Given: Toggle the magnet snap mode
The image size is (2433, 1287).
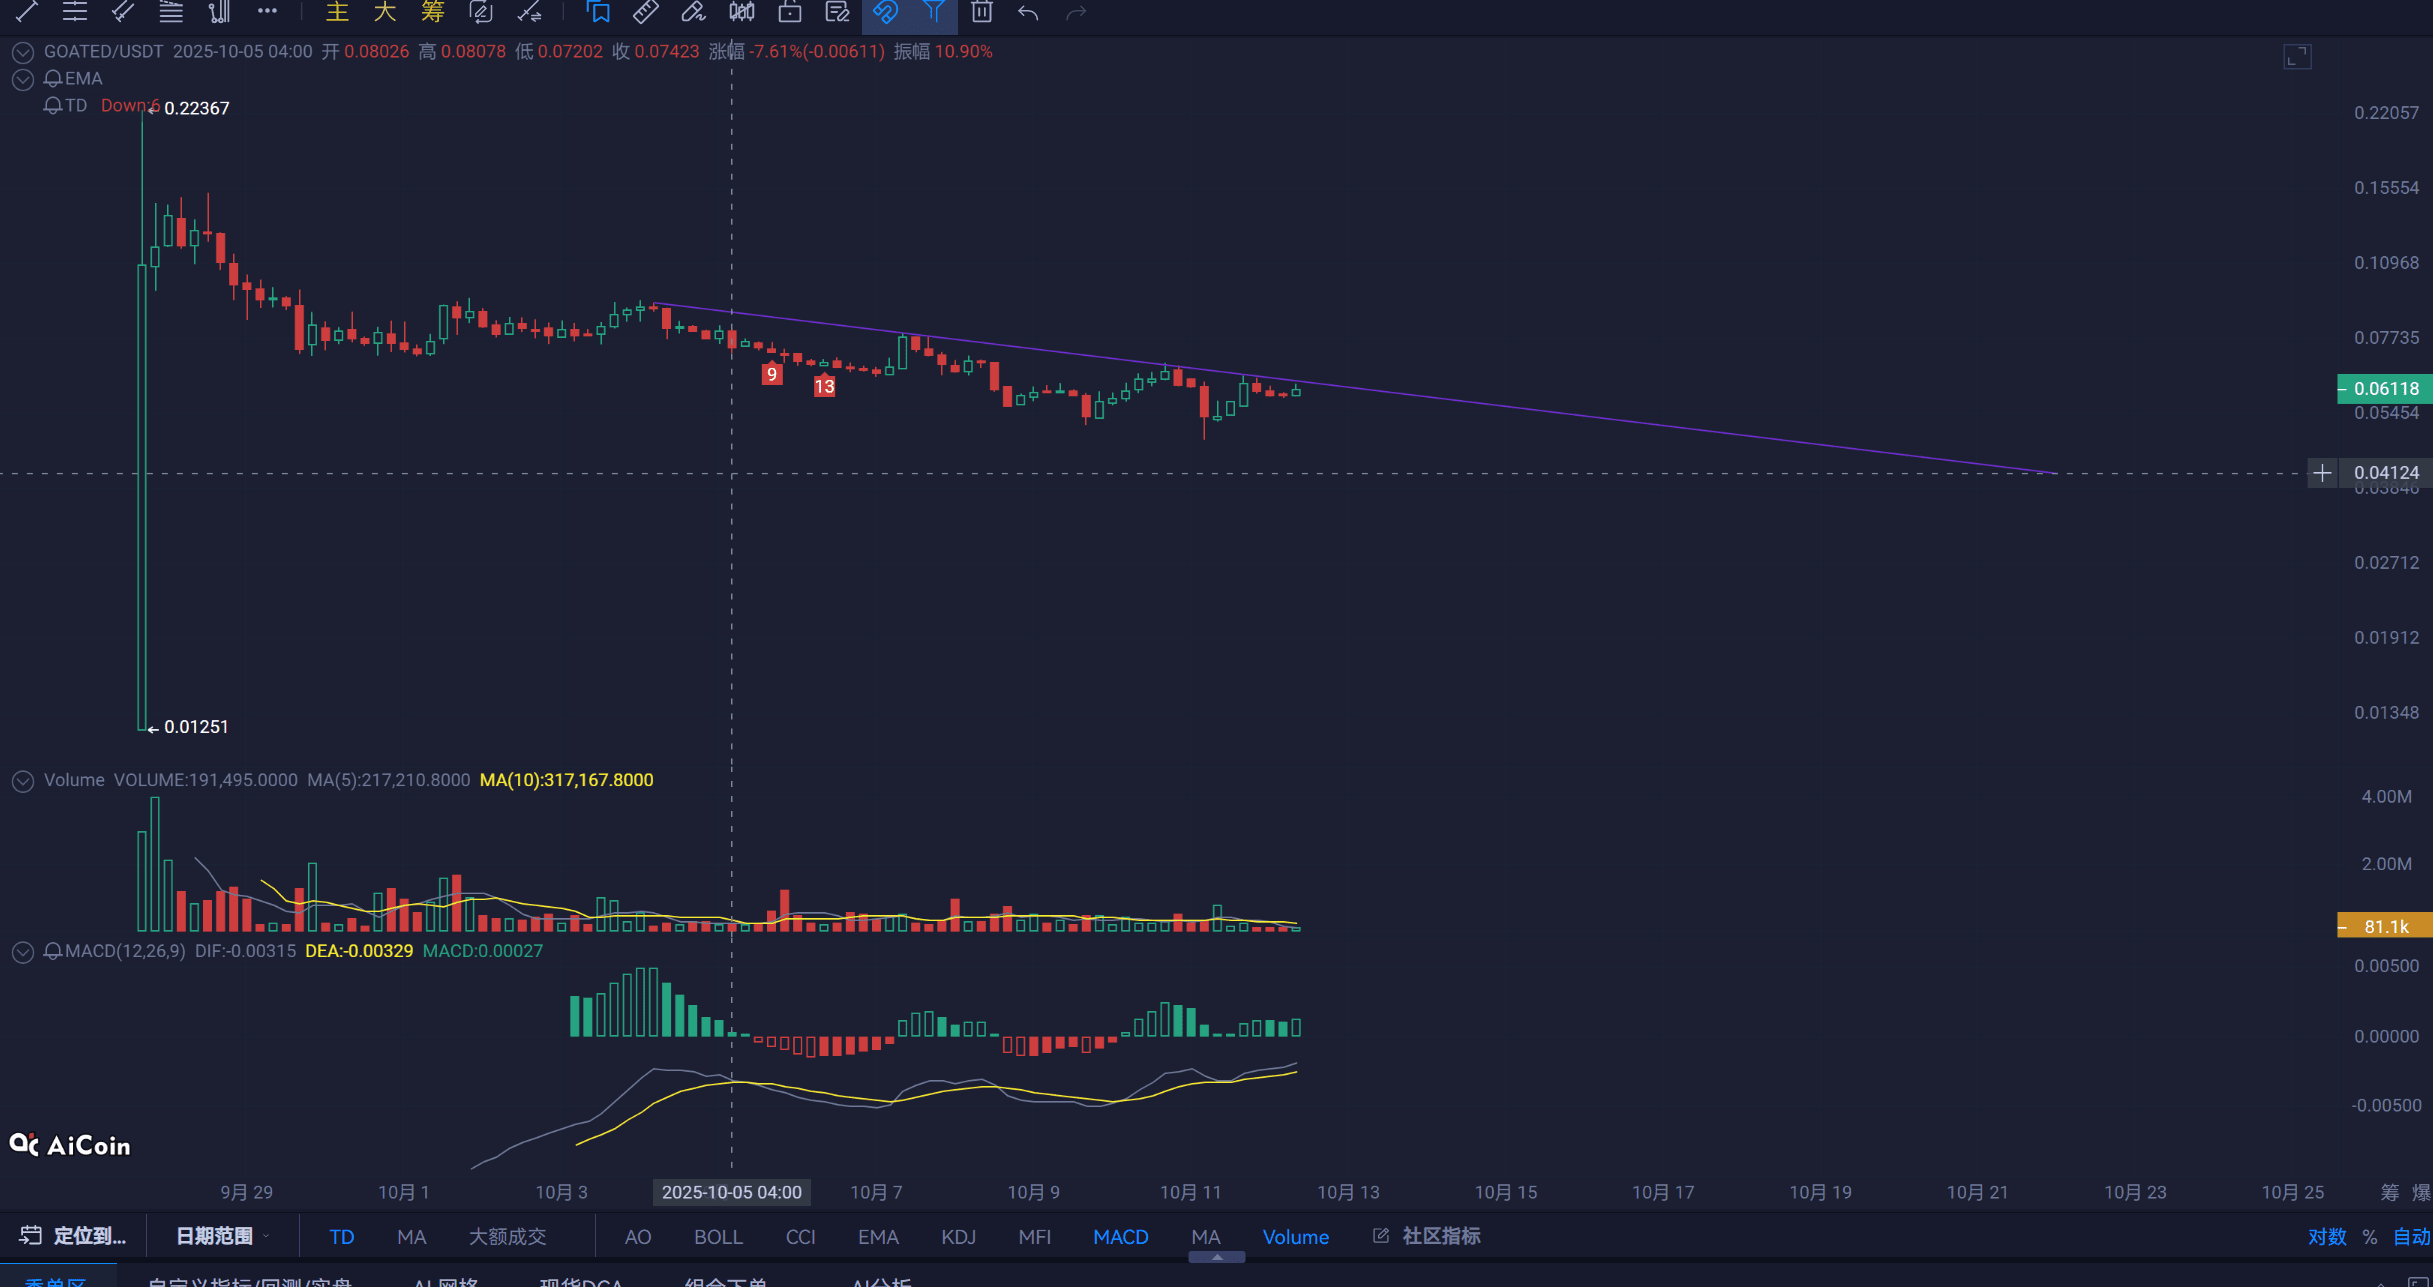Looking at the screenshot, I should (885, 12).
